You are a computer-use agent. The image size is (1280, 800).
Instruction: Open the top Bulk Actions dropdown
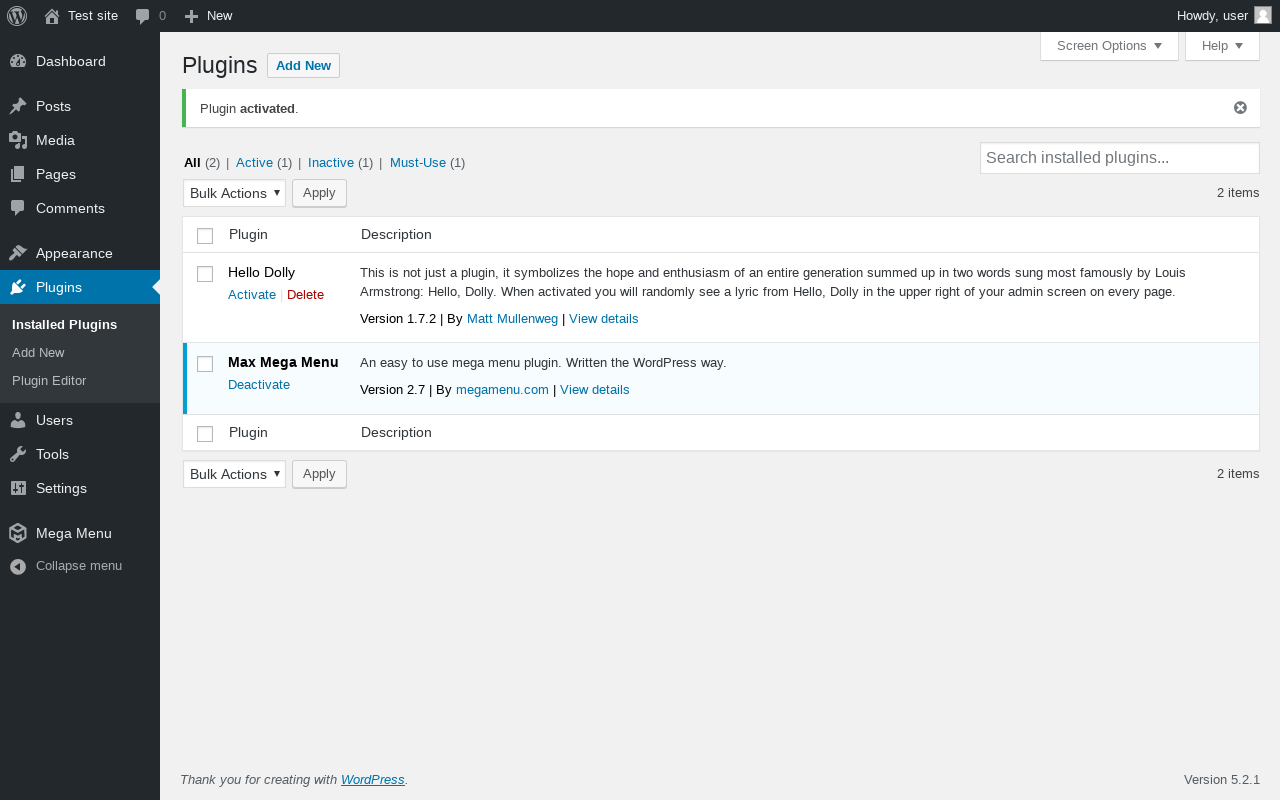click(234, 193)
